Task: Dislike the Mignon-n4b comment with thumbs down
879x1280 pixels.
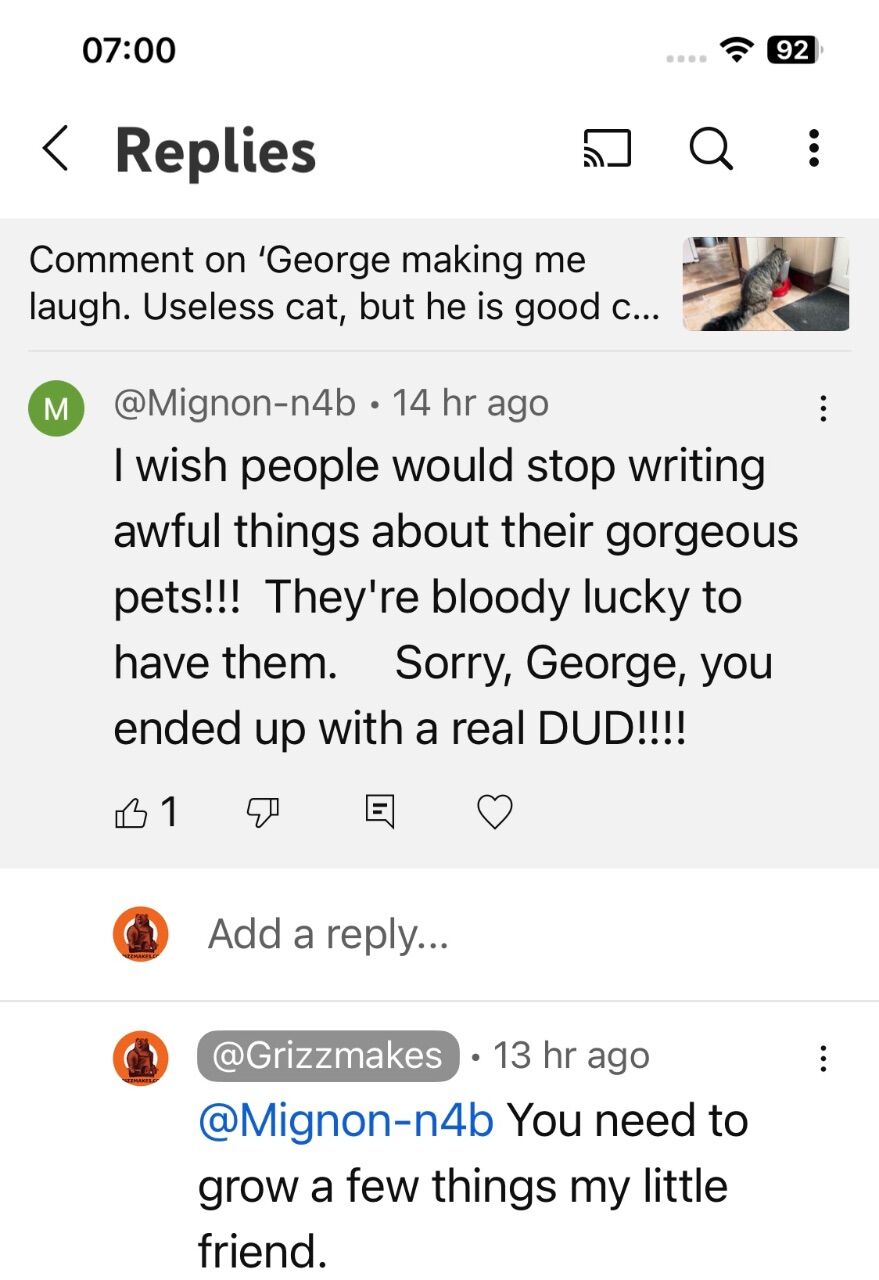Action: [x=263, y=813]
